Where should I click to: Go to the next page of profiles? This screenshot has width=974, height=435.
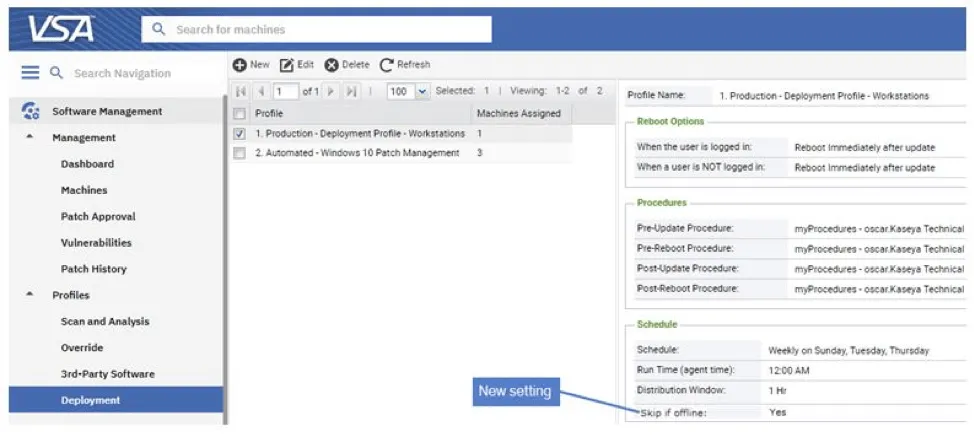331,91
